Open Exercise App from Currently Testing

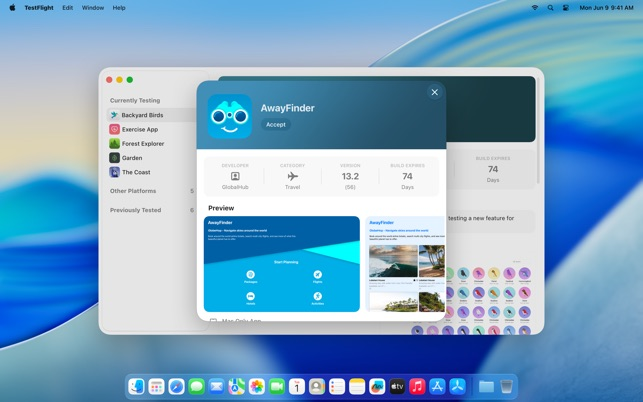point(139,129)
